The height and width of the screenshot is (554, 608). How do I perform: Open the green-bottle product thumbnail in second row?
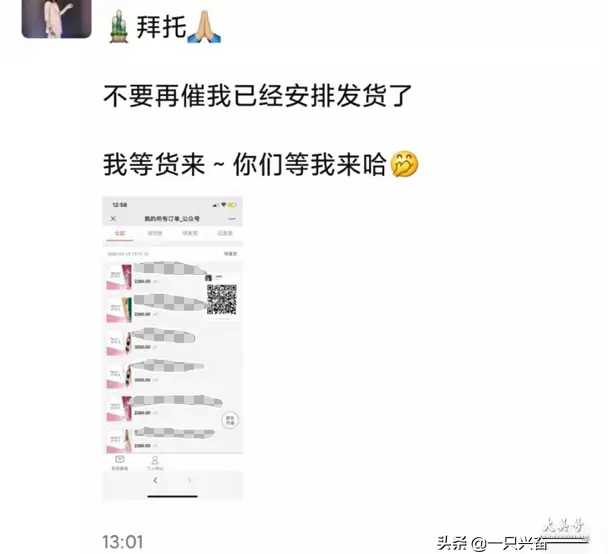click(119, 310)
